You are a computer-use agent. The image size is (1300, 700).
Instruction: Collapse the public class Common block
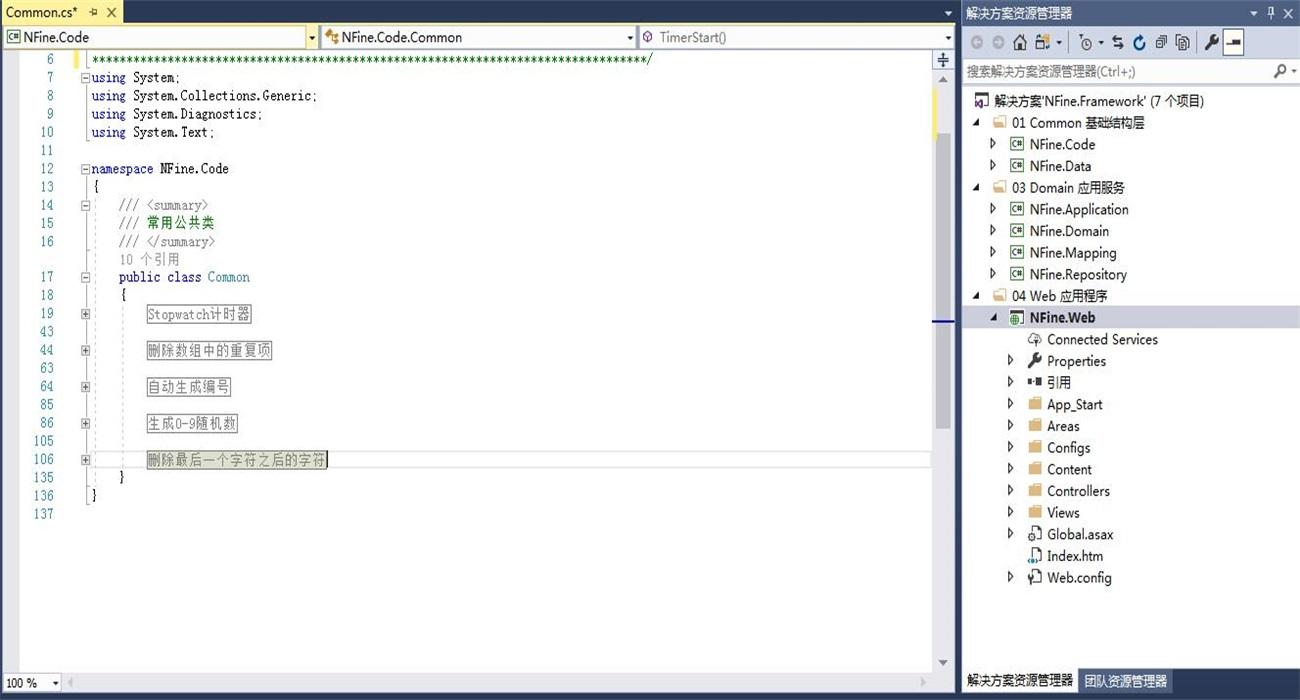[86, 278]
